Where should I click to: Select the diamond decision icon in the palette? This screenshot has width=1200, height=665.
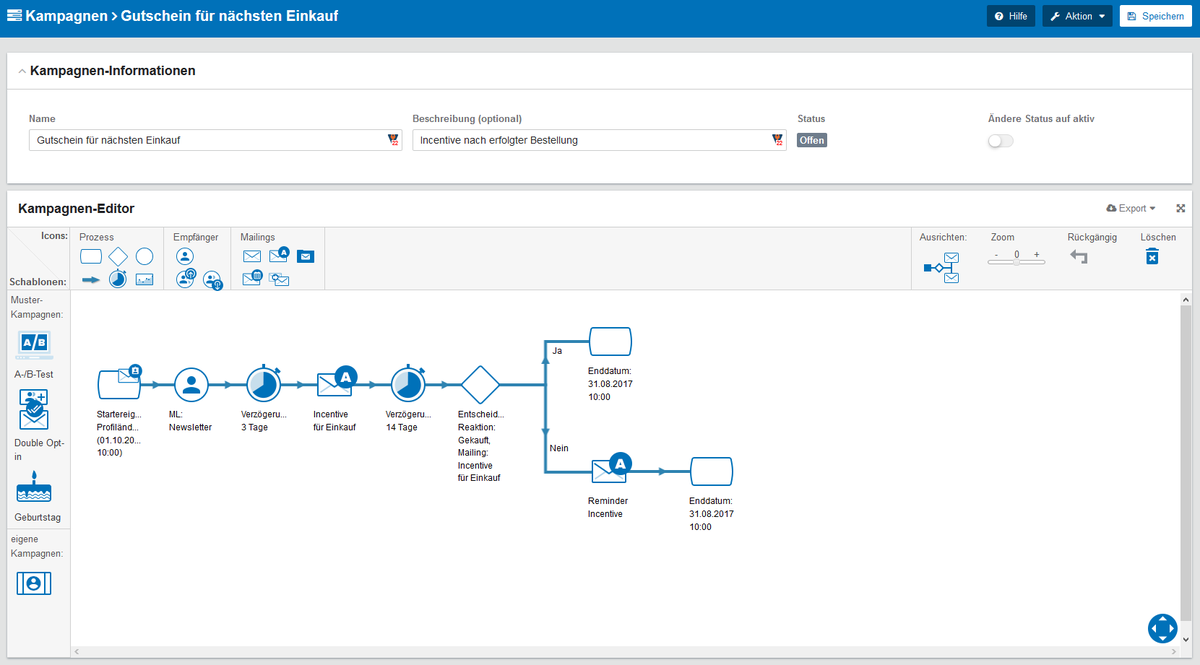pyautogui.click(x=118, y=256)
